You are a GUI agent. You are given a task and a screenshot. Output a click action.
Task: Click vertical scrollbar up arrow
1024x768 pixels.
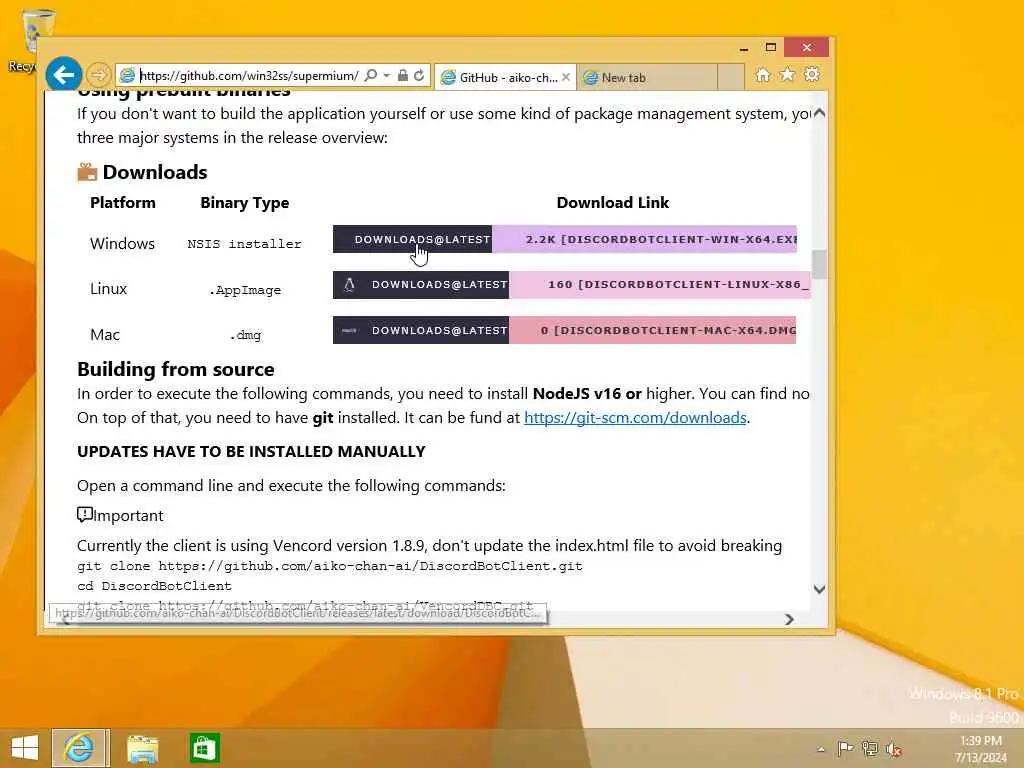[x=819, y=113]
